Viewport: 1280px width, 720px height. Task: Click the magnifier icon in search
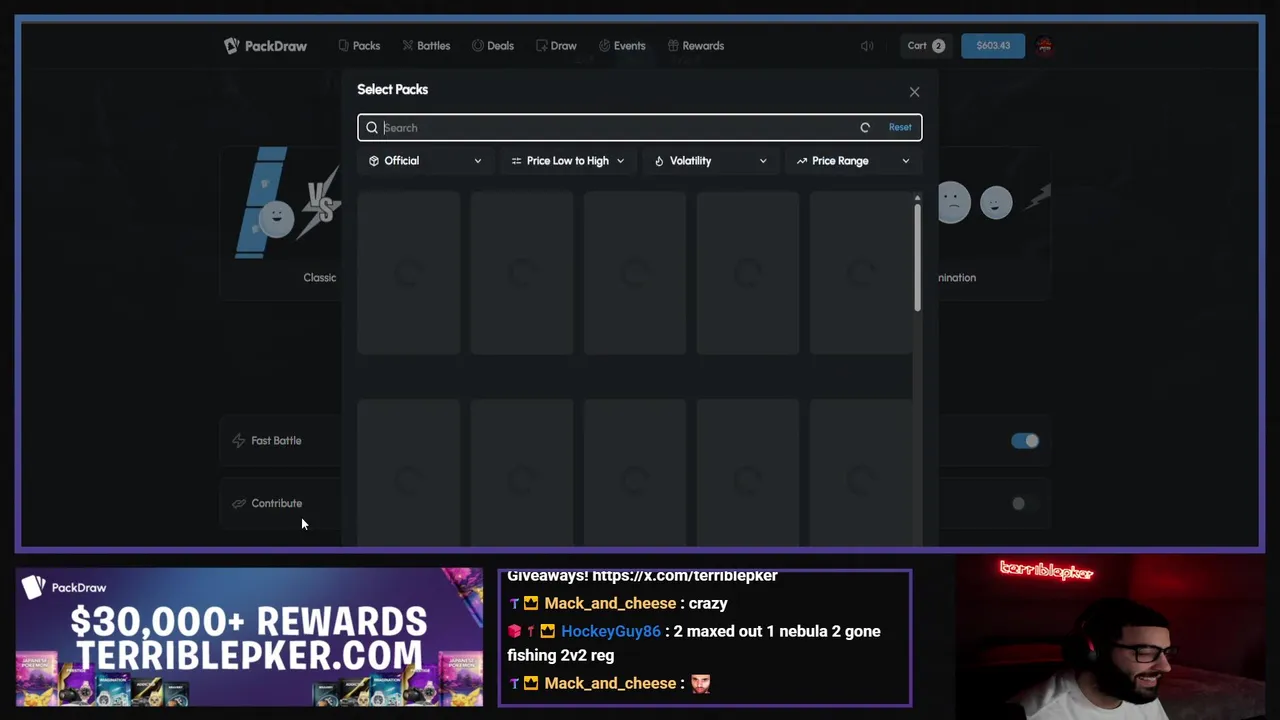pos(372,128)
